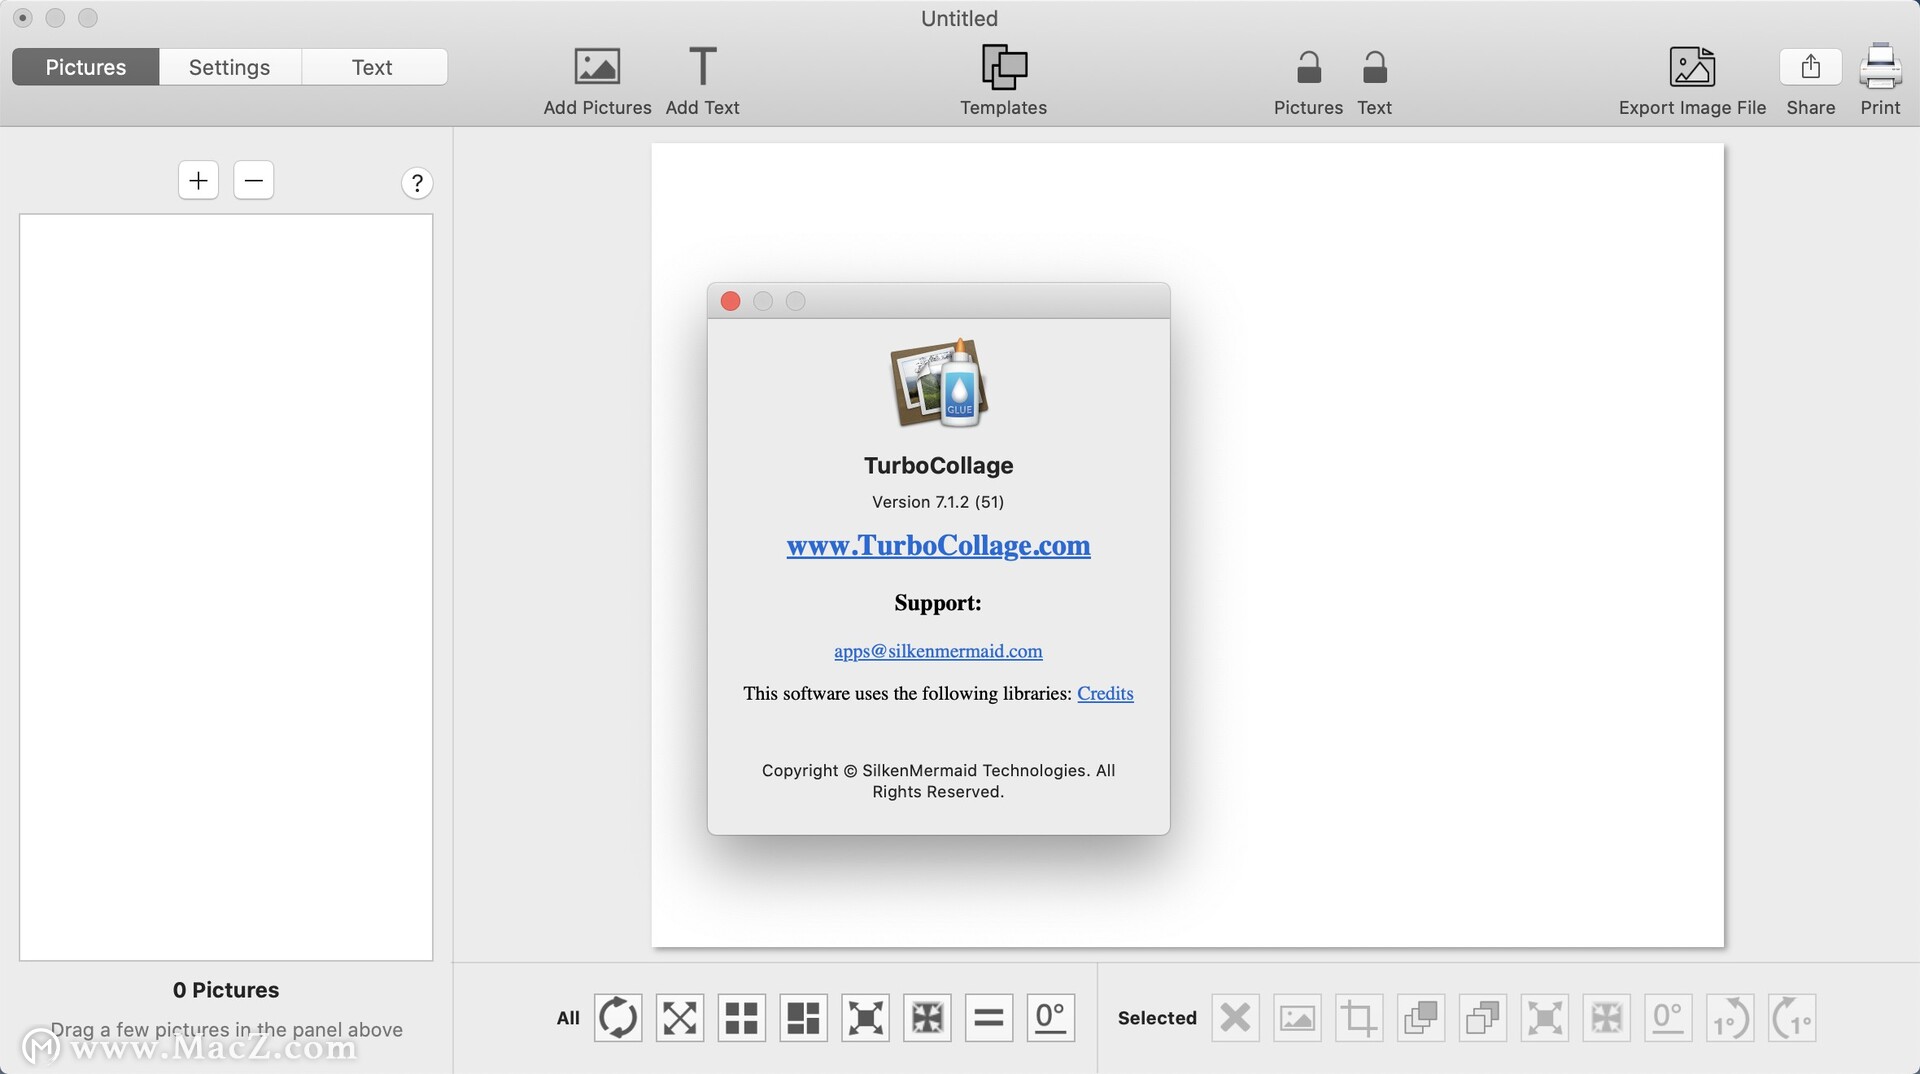Click Add Pictures in toolbar

click(597, 81)
